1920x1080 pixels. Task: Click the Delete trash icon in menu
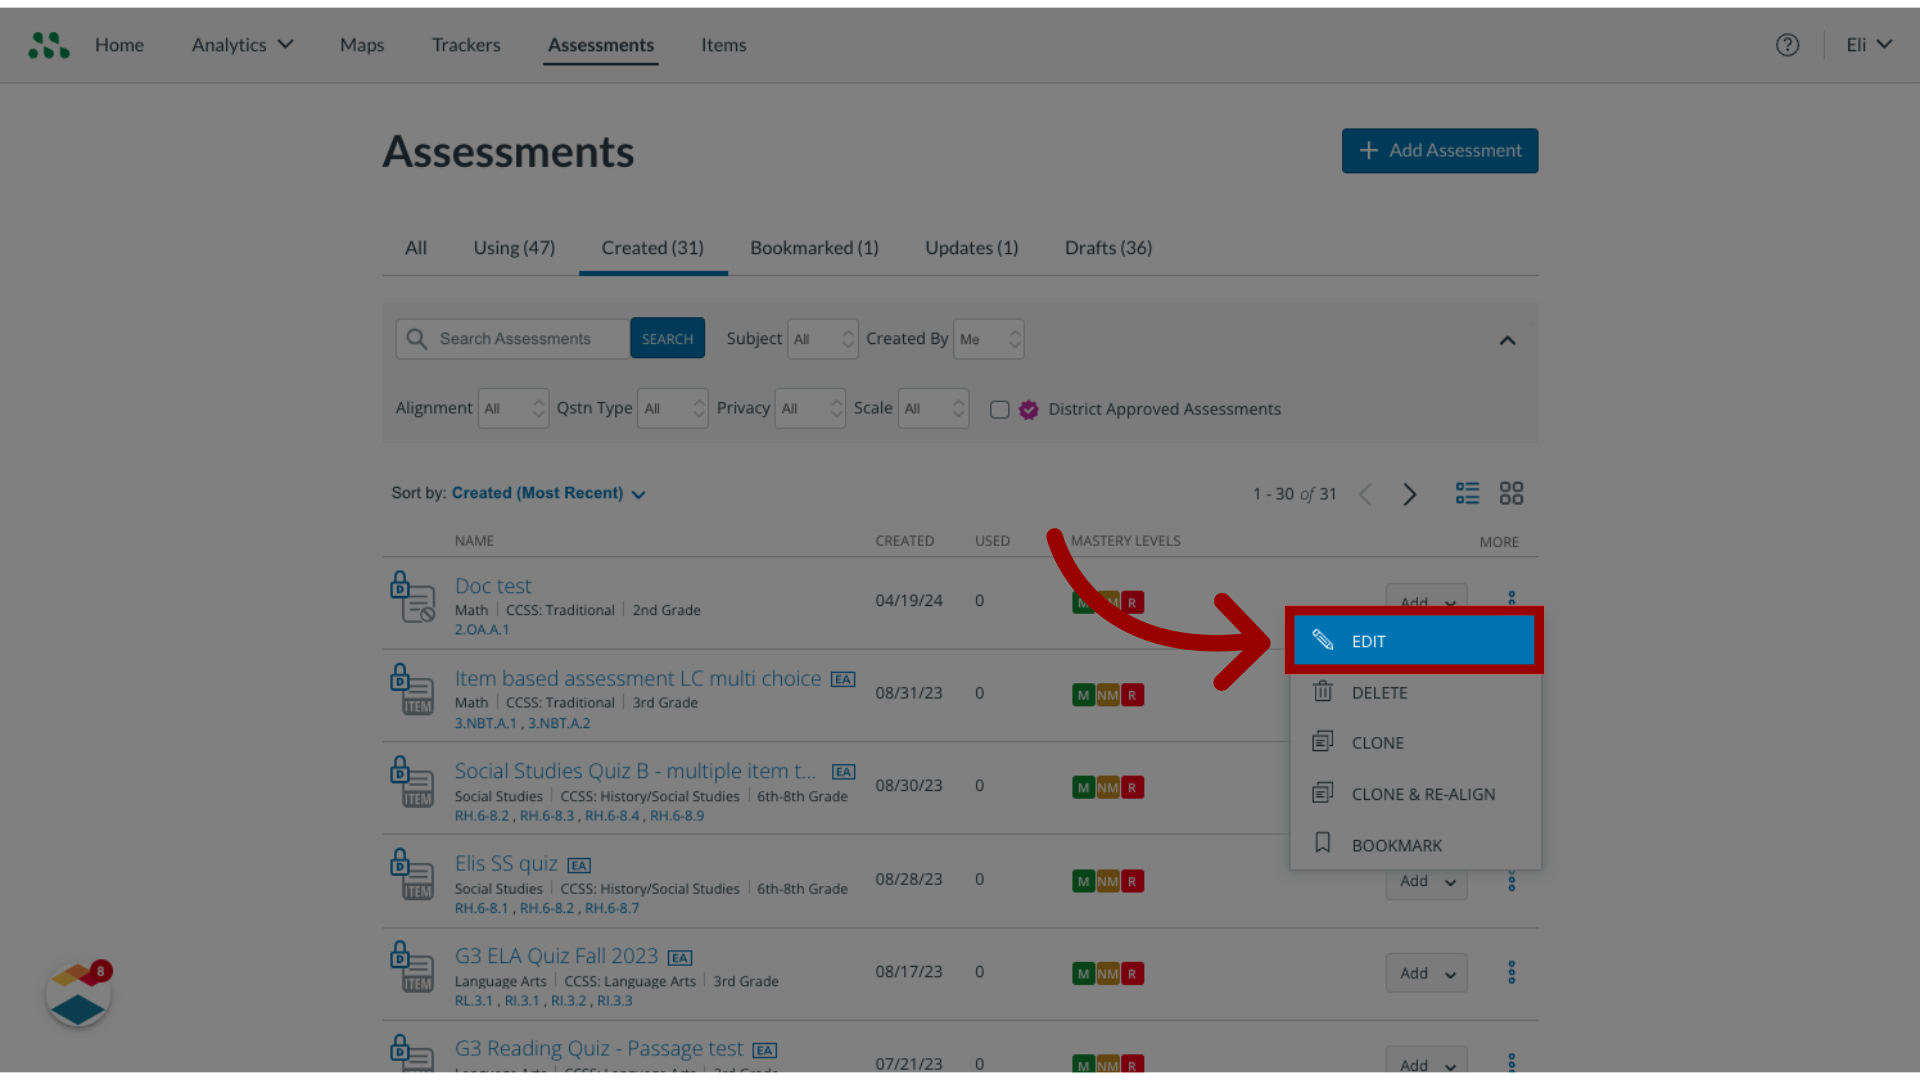tap(1324, 691)
